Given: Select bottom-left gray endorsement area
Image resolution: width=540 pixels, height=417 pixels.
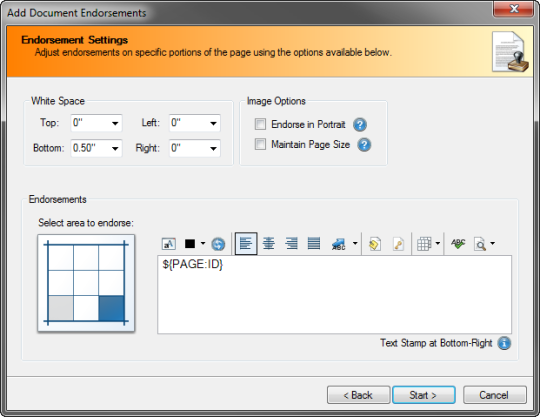Looking at the screenshot, I should tap(61, 308).
